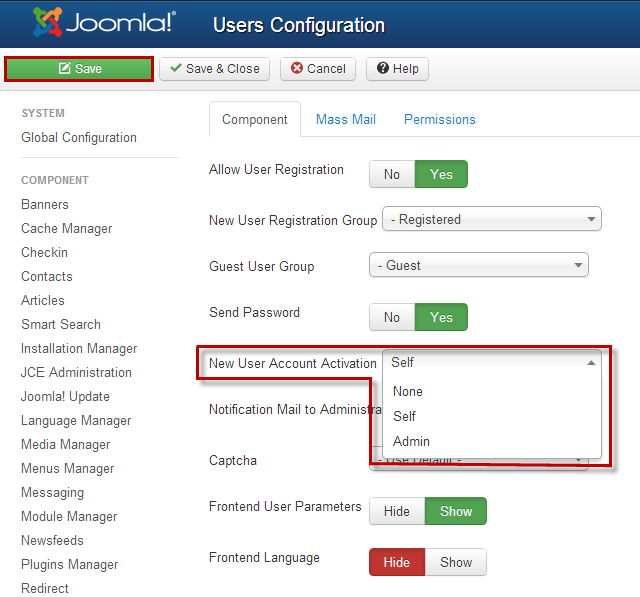This screenshot has width=640, height=597.
Task: Open Messaging component settings
Action: (x=52, y=493)
